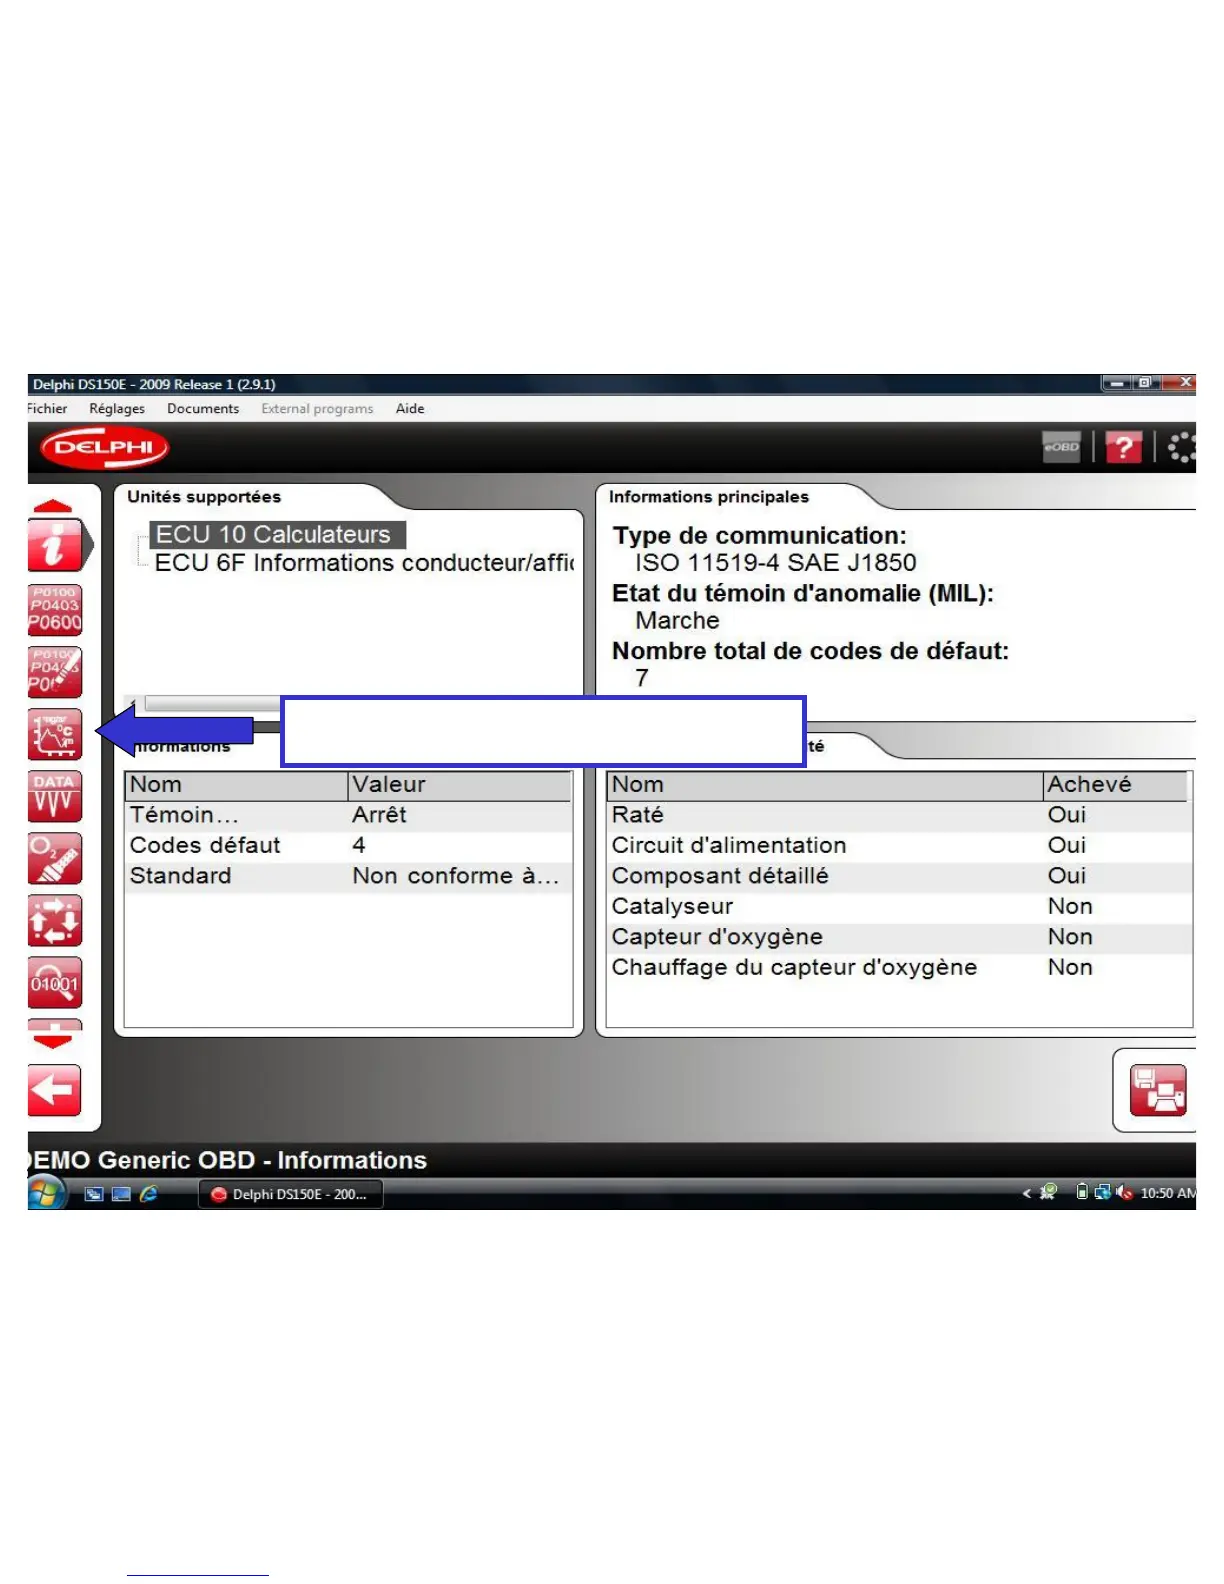Click Non in Capteur d'oxygène row
This screenshot has width=1224, height=1584.
[1070, 937]
